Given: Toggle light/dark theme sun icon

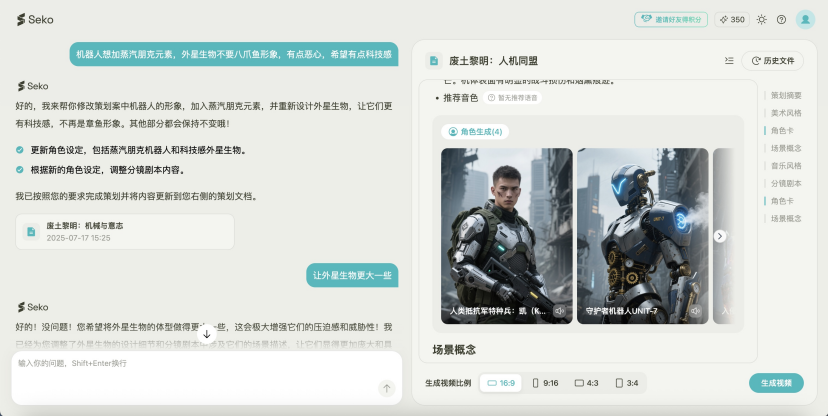Looking at the screenshot, I should (761, 20).
